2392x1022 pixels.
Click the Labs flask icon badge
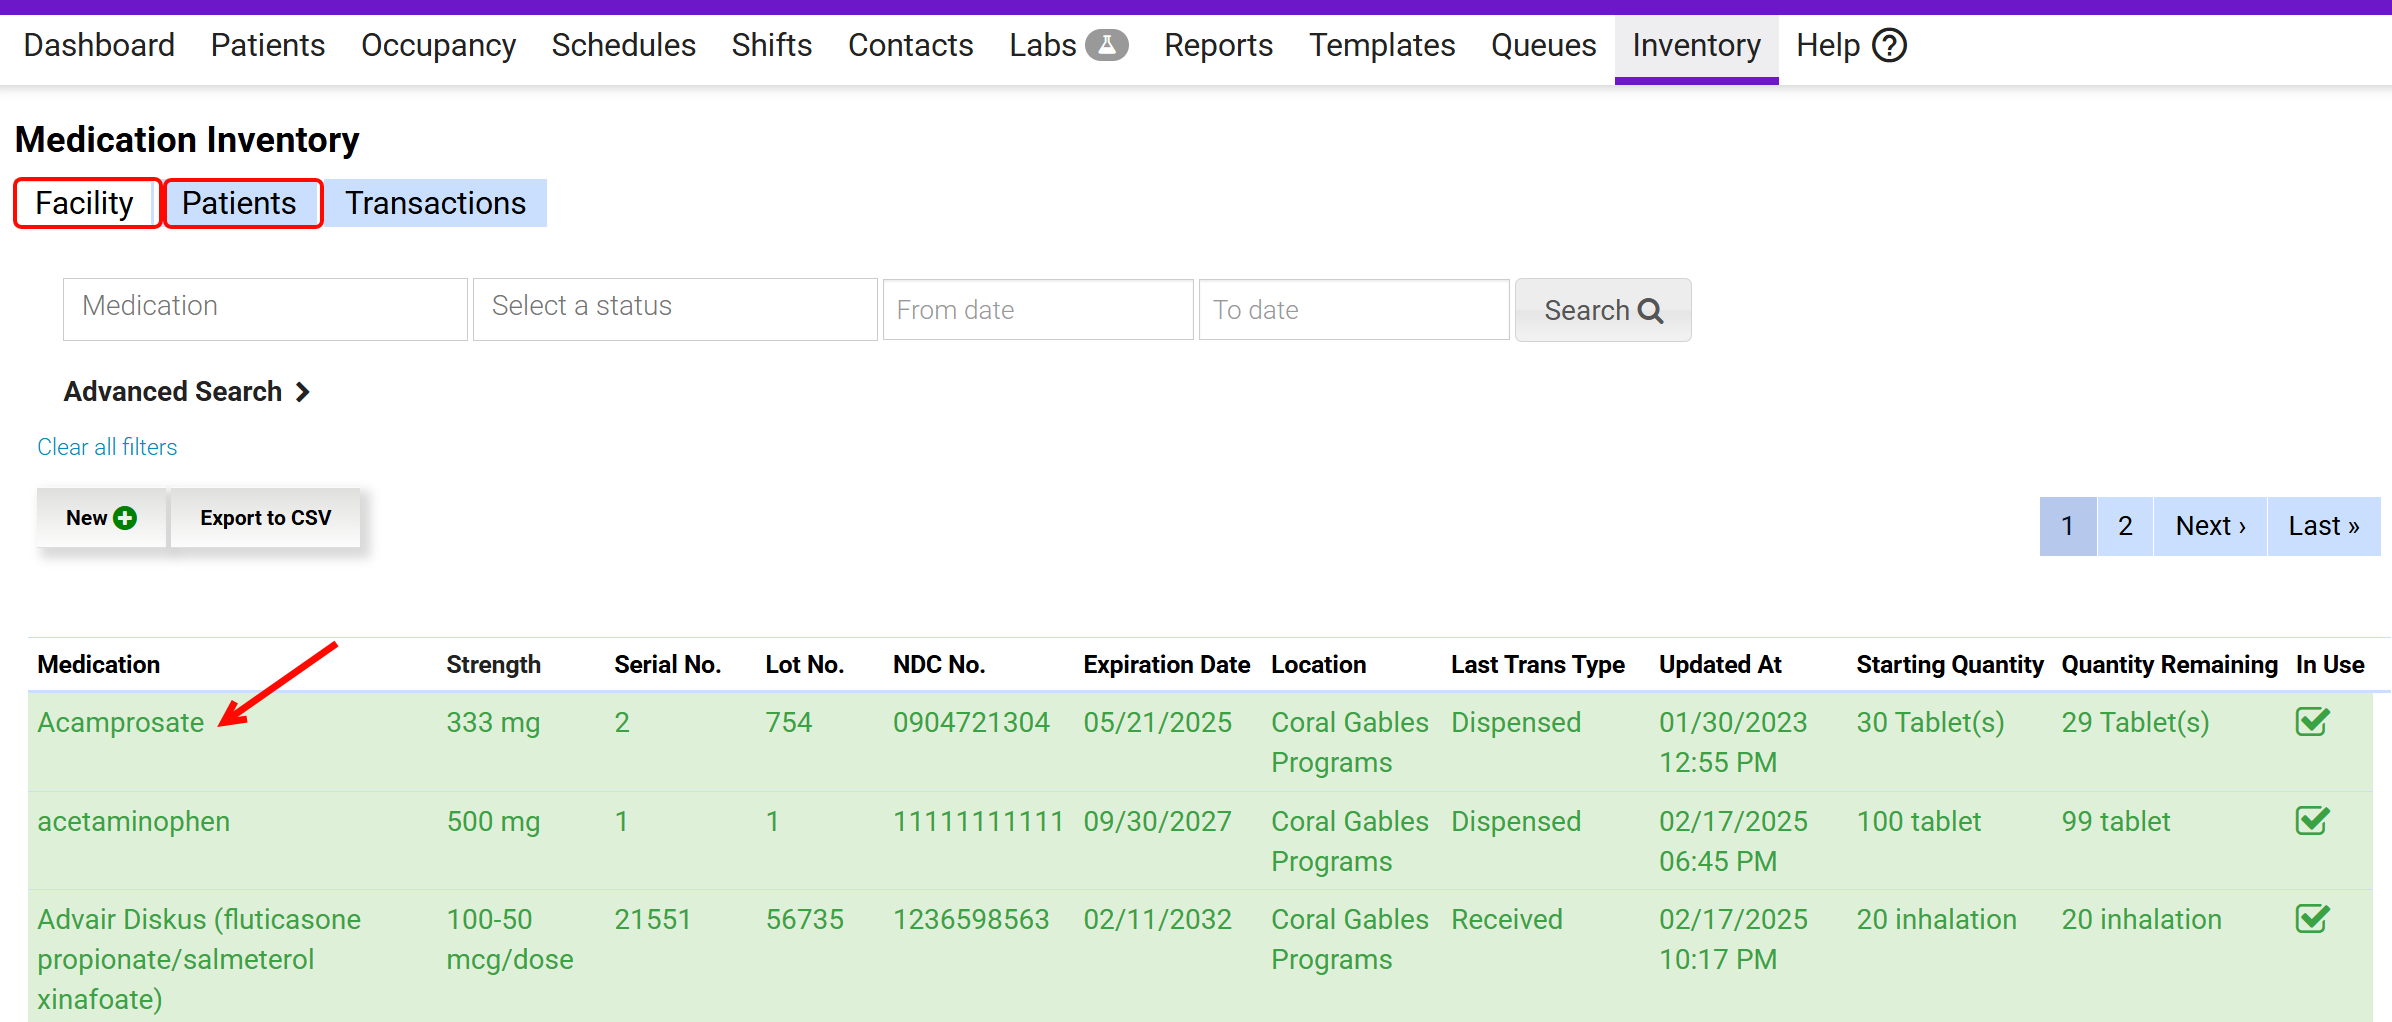pos(1106,45)
